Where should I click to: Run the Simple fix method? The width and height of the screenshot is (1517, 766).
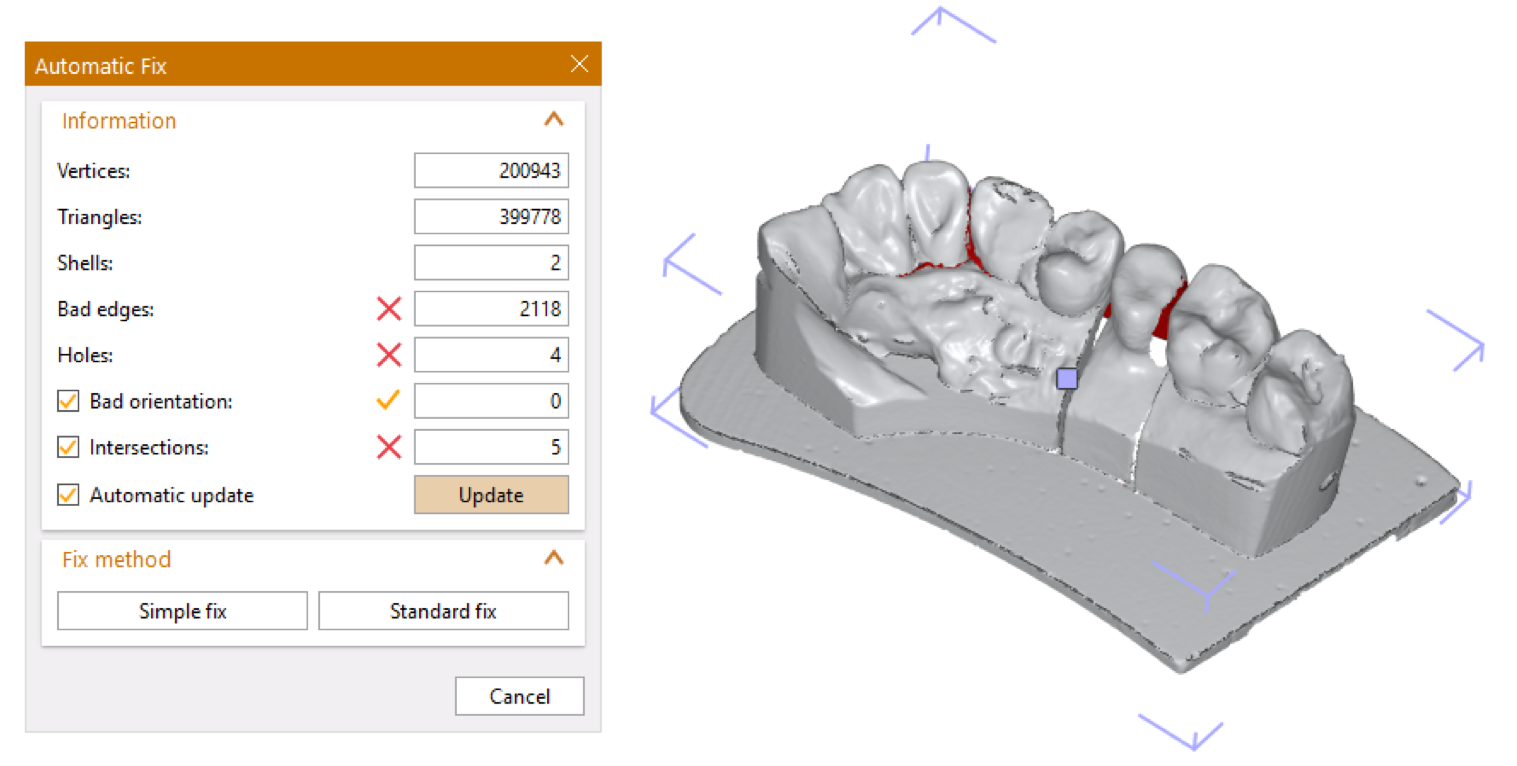tap(182, 611)
